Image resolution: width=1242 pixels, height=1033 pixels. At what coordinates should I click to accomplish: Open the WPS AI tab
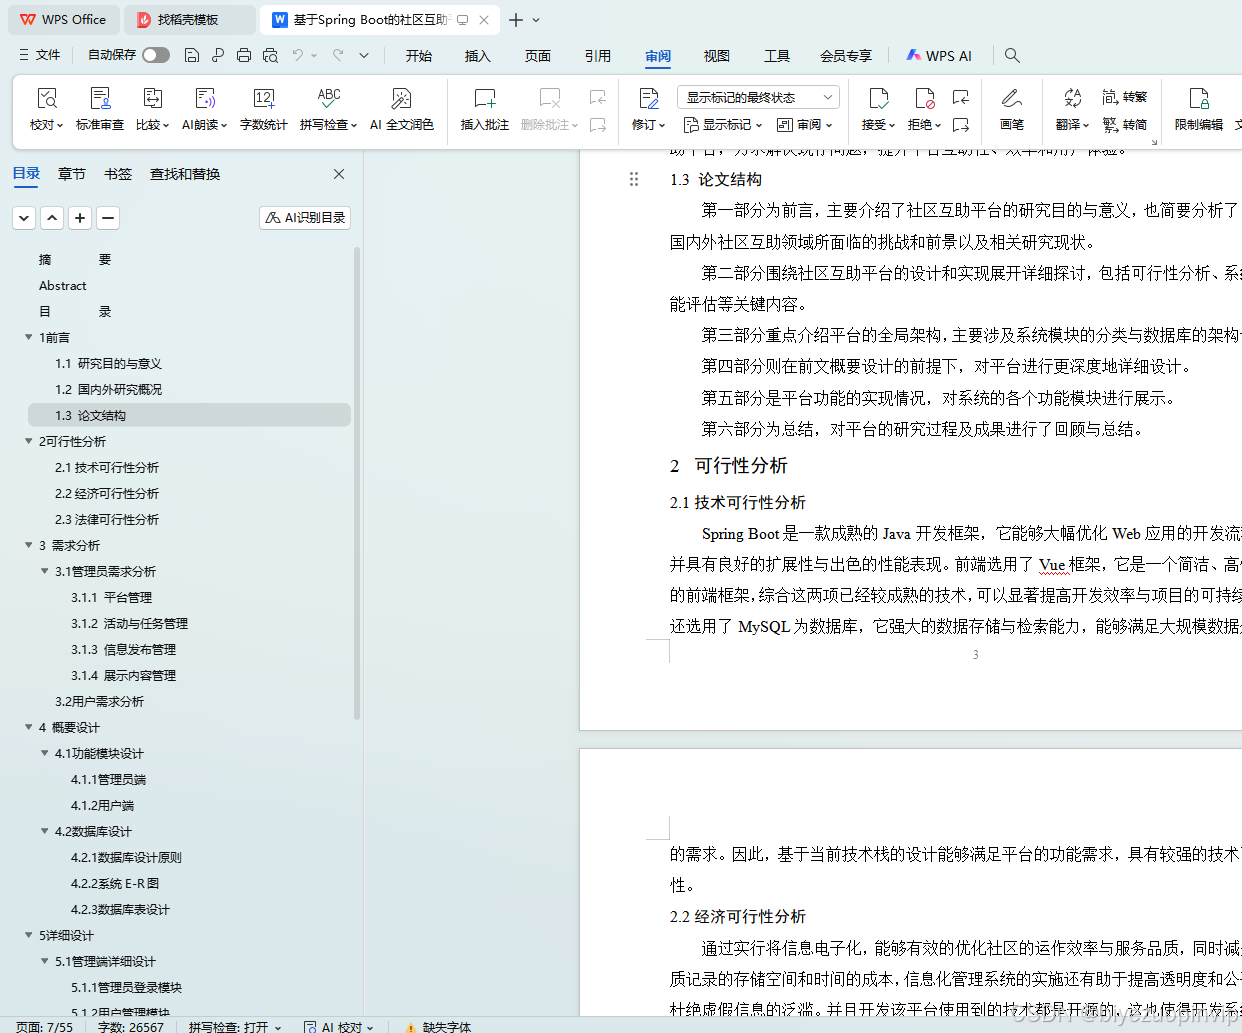click(x=939, y=56)
